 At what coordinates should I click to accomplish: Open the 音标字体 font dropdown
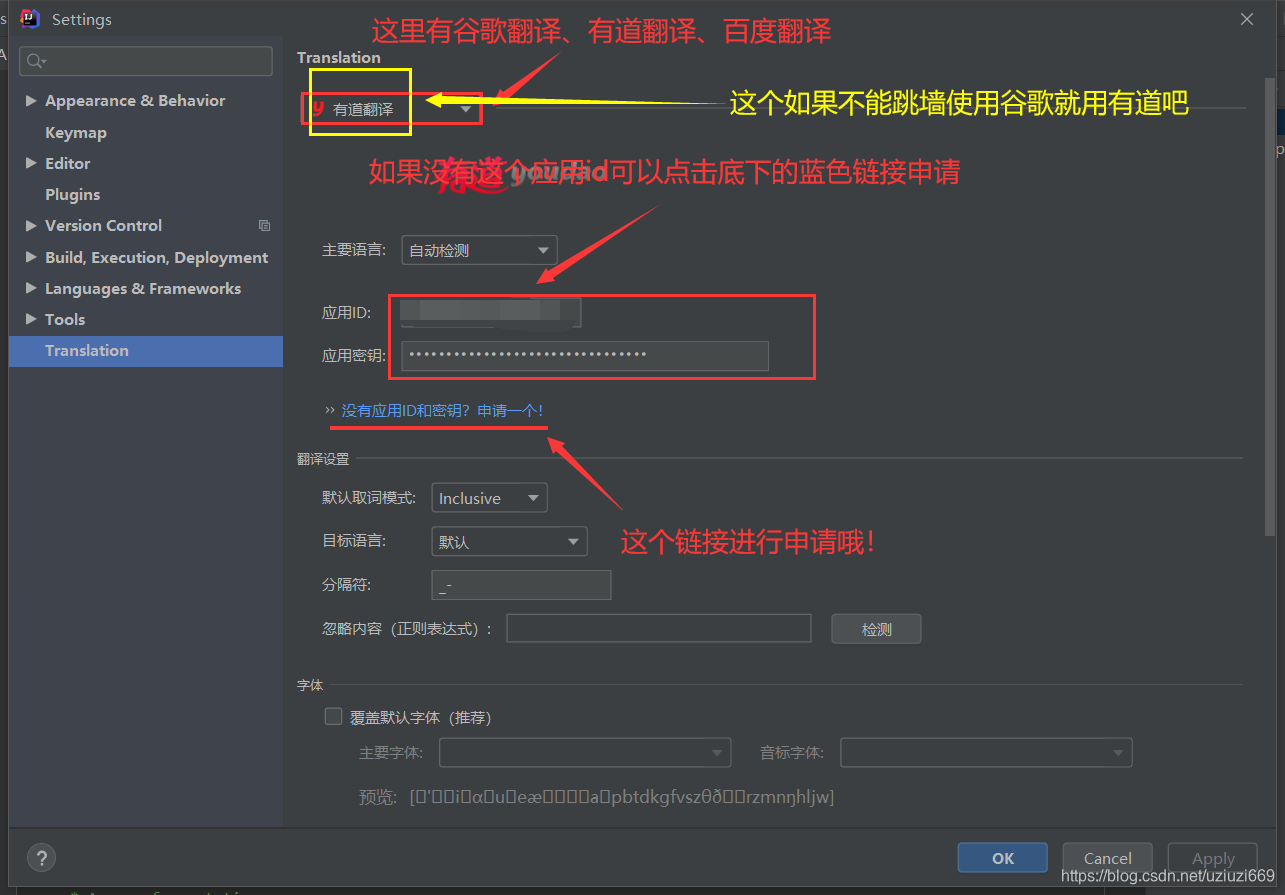986,752
